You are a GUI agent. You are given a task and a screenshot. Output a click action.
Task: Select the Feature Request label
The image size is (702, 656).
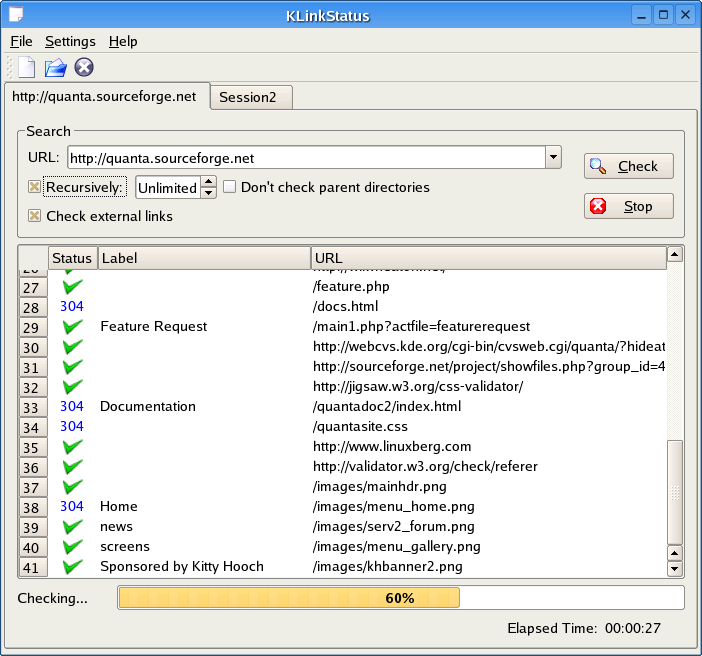pyautogui.click(x=154, y=326)
